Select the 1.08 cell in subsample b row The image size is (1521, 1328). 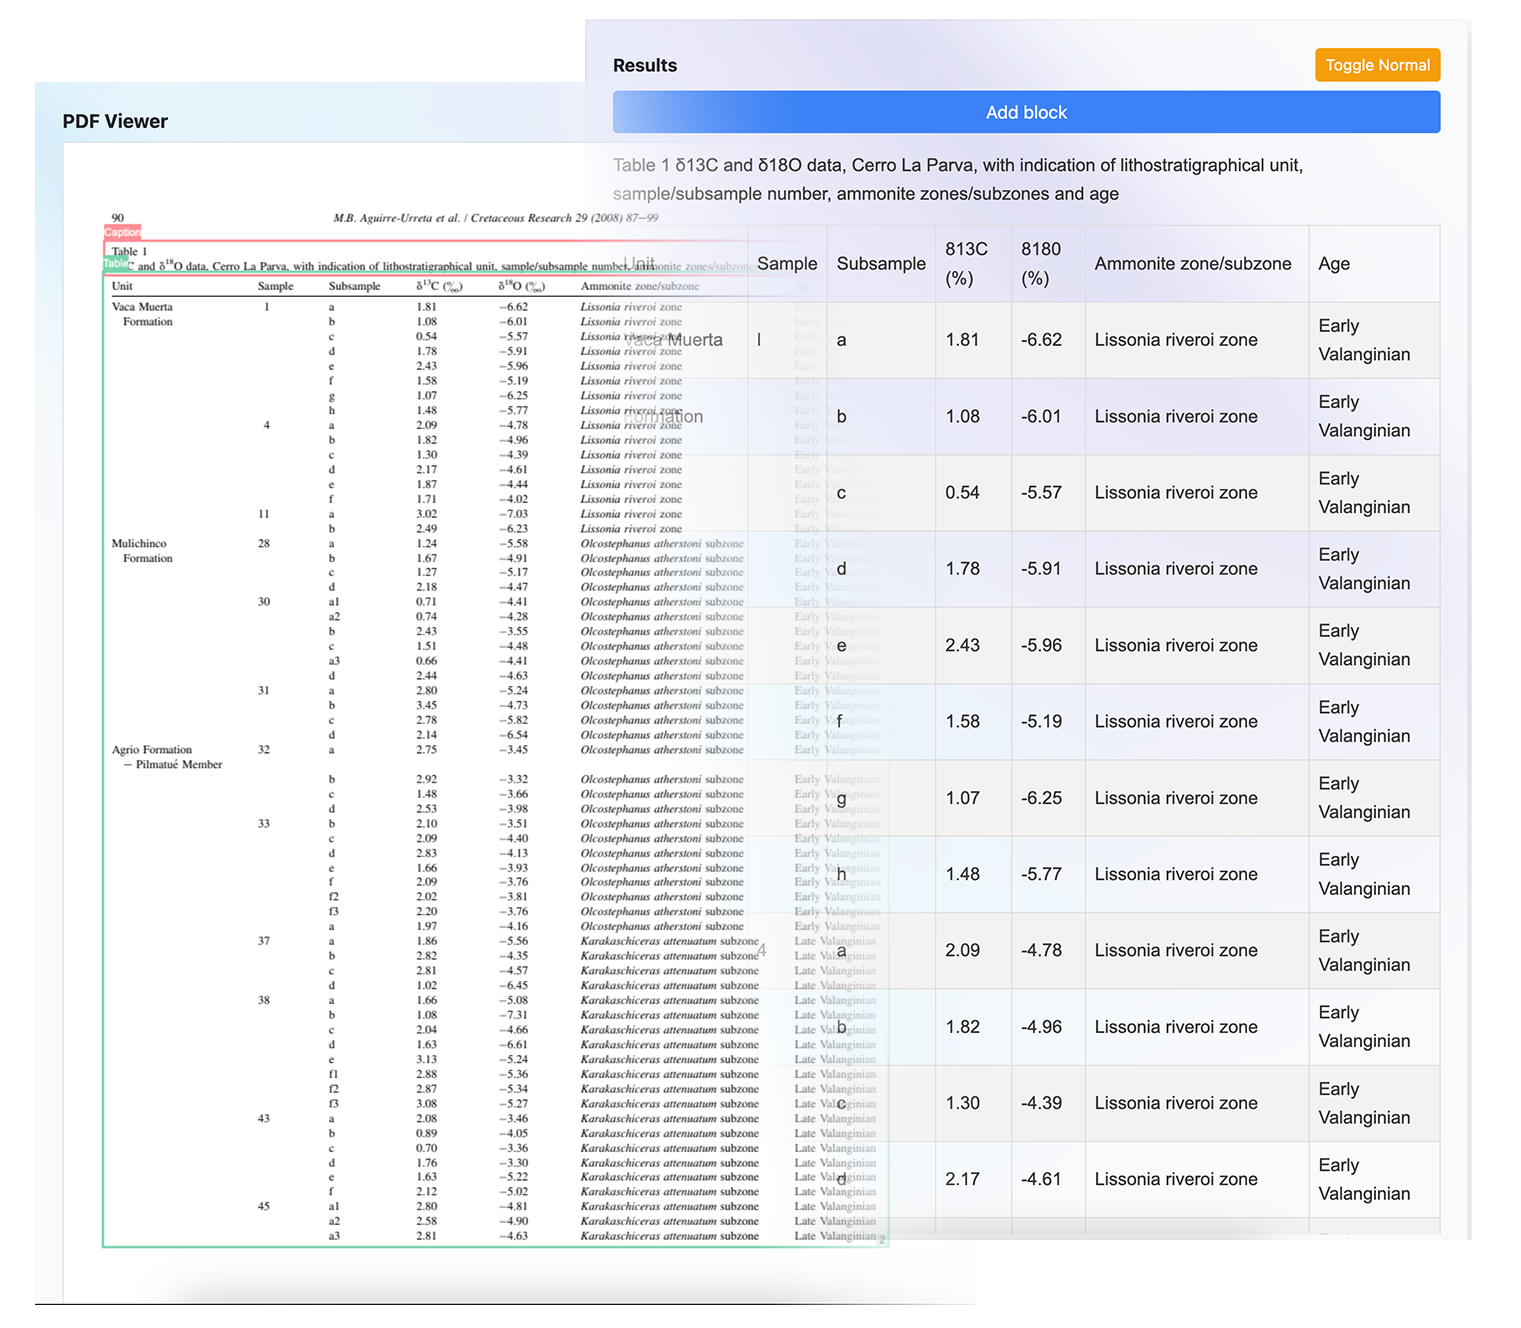[973, 416]
